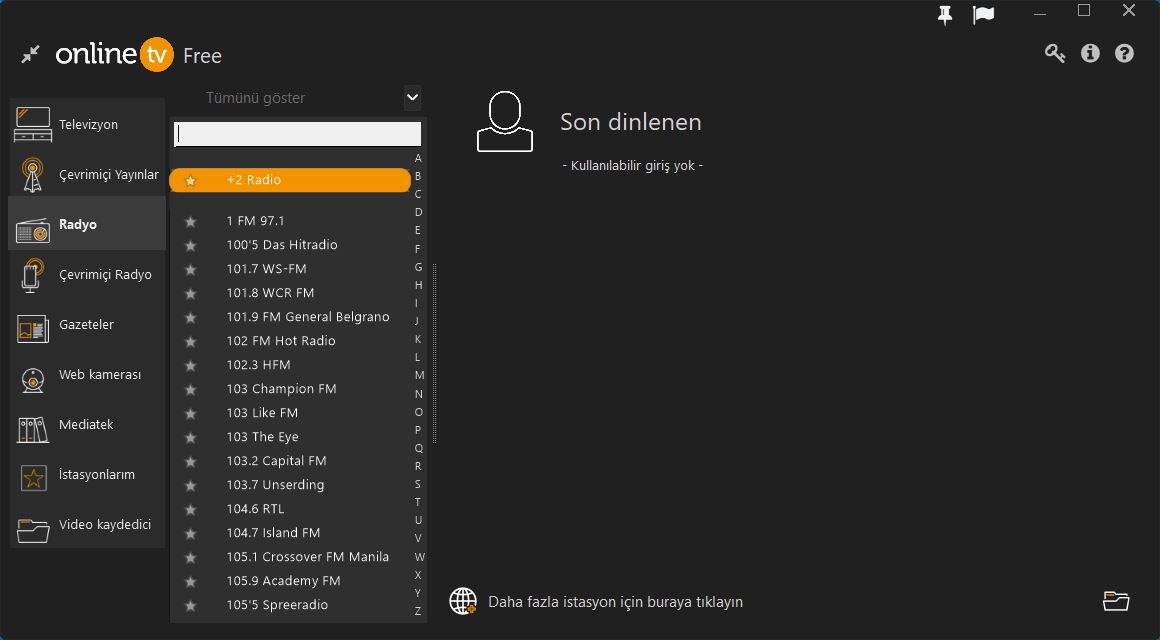Viewport: 1160px width, 640px height.
Task: Select the 1 FM 97.1 station name
Action: tap(255, 220)
